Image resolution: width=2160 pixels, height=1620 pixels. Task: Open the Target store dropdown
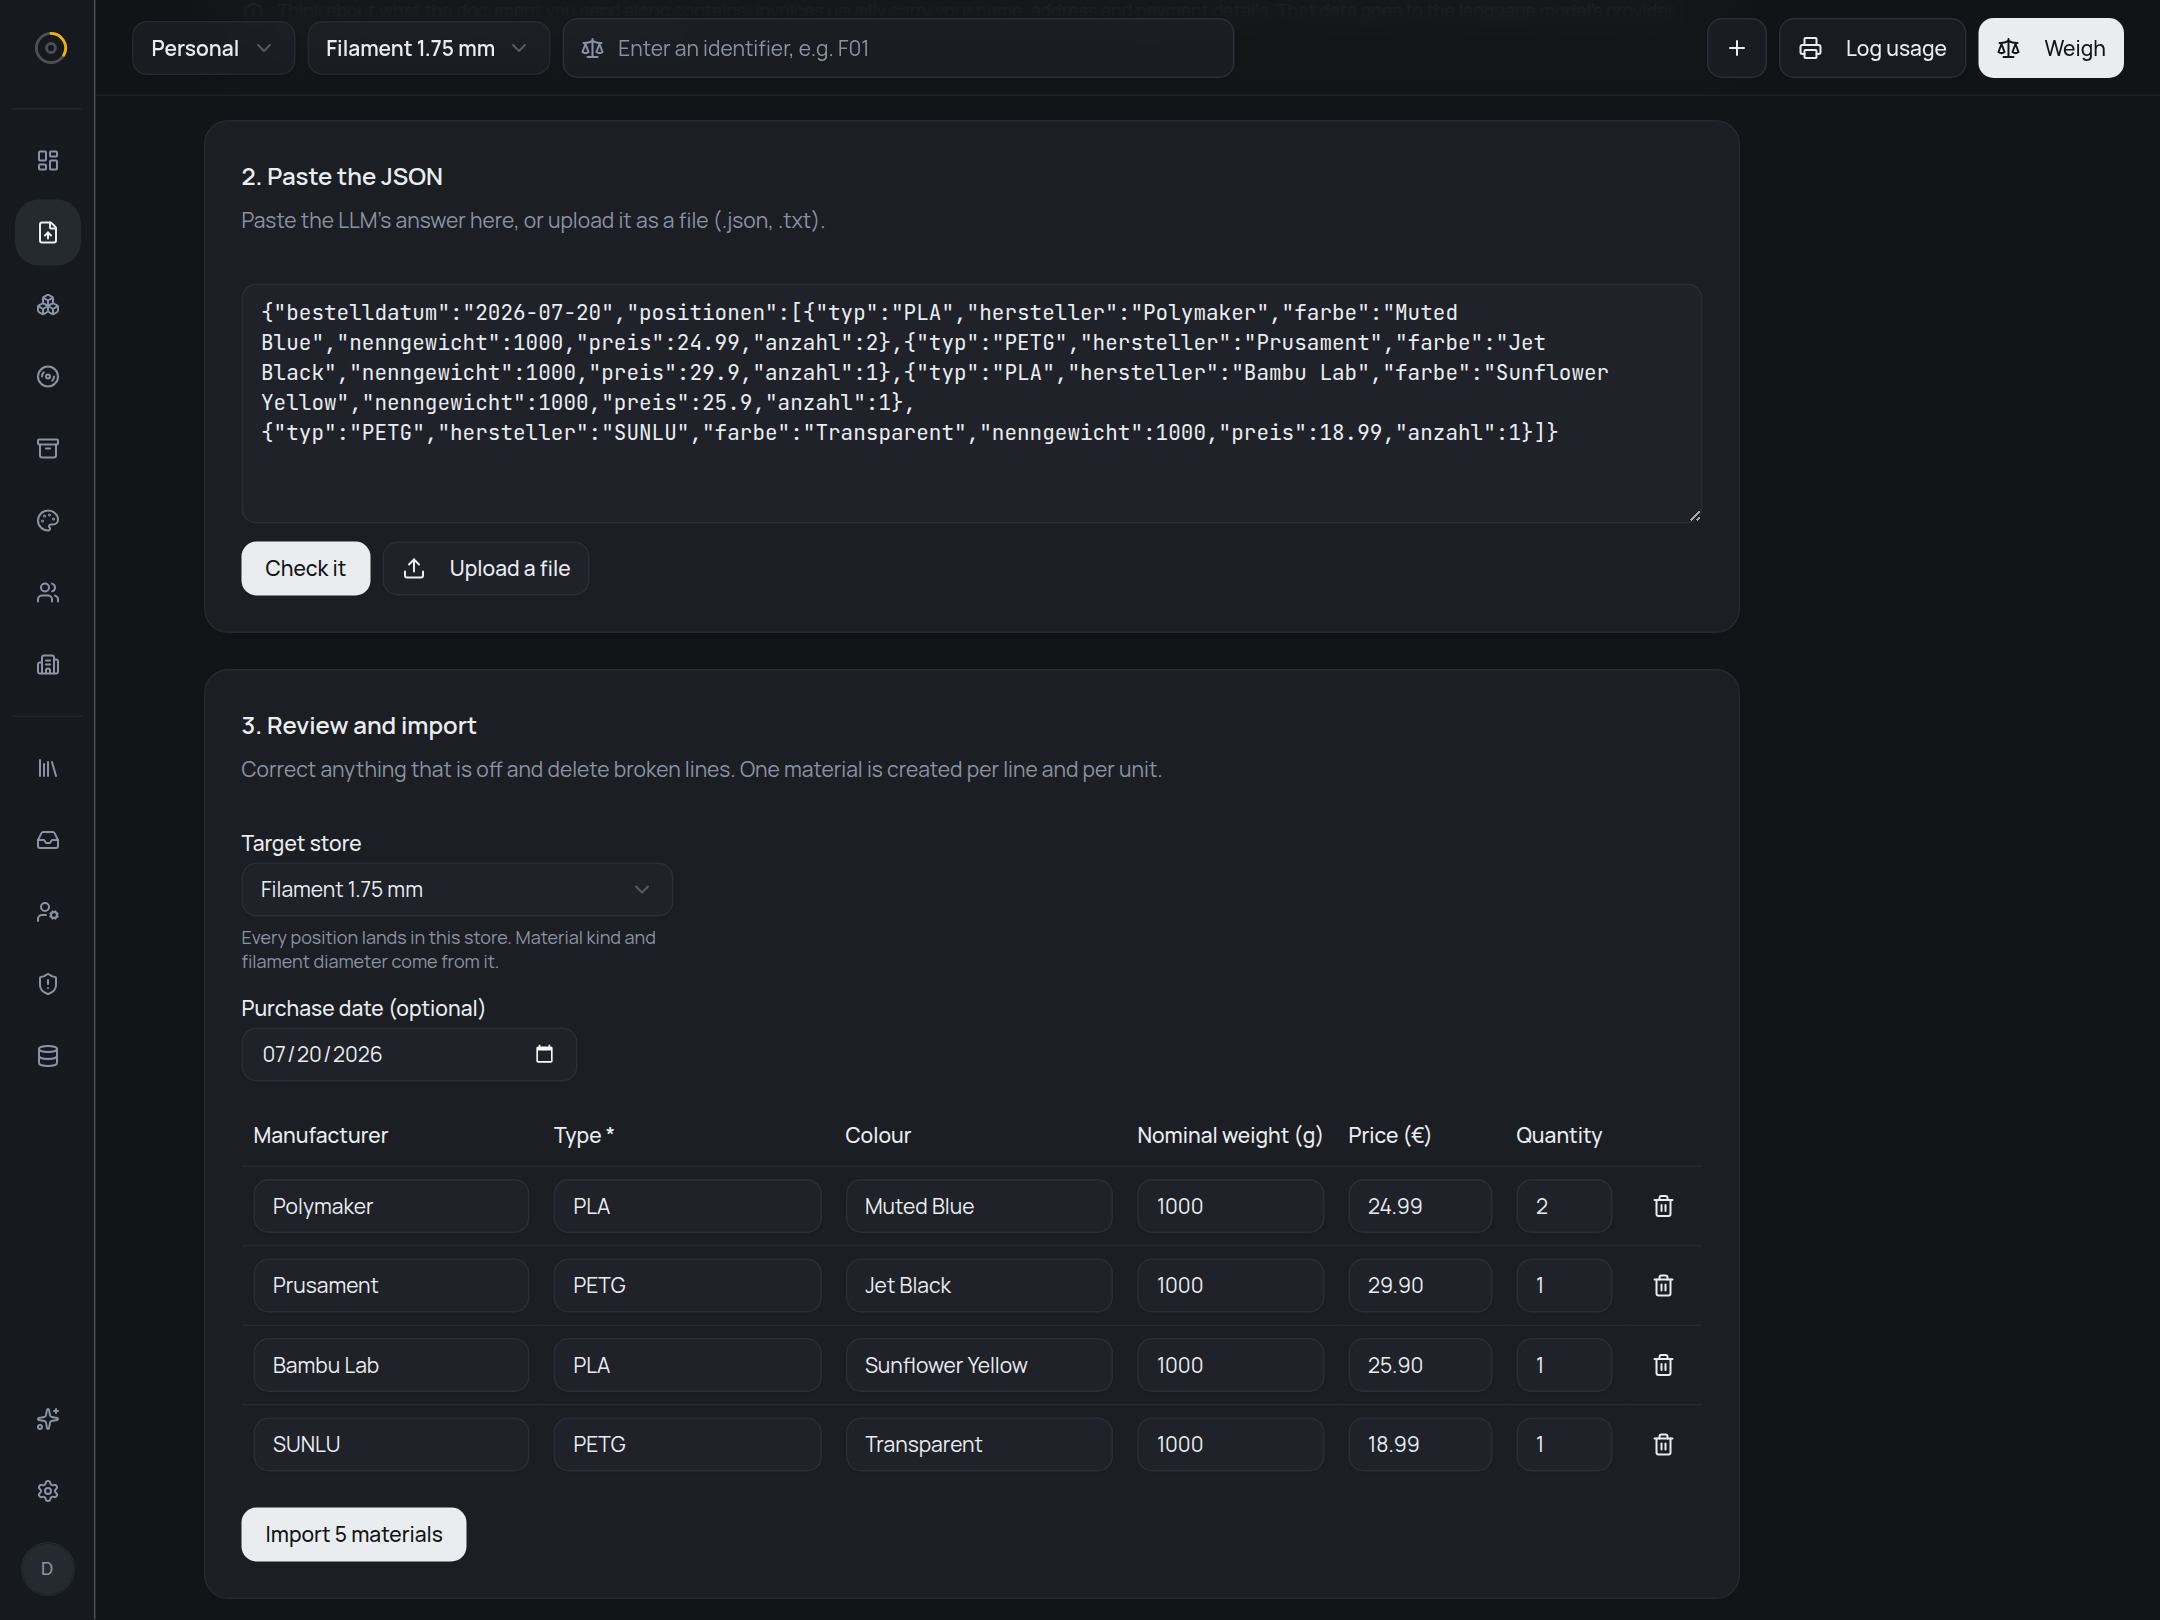coord(457,890)
